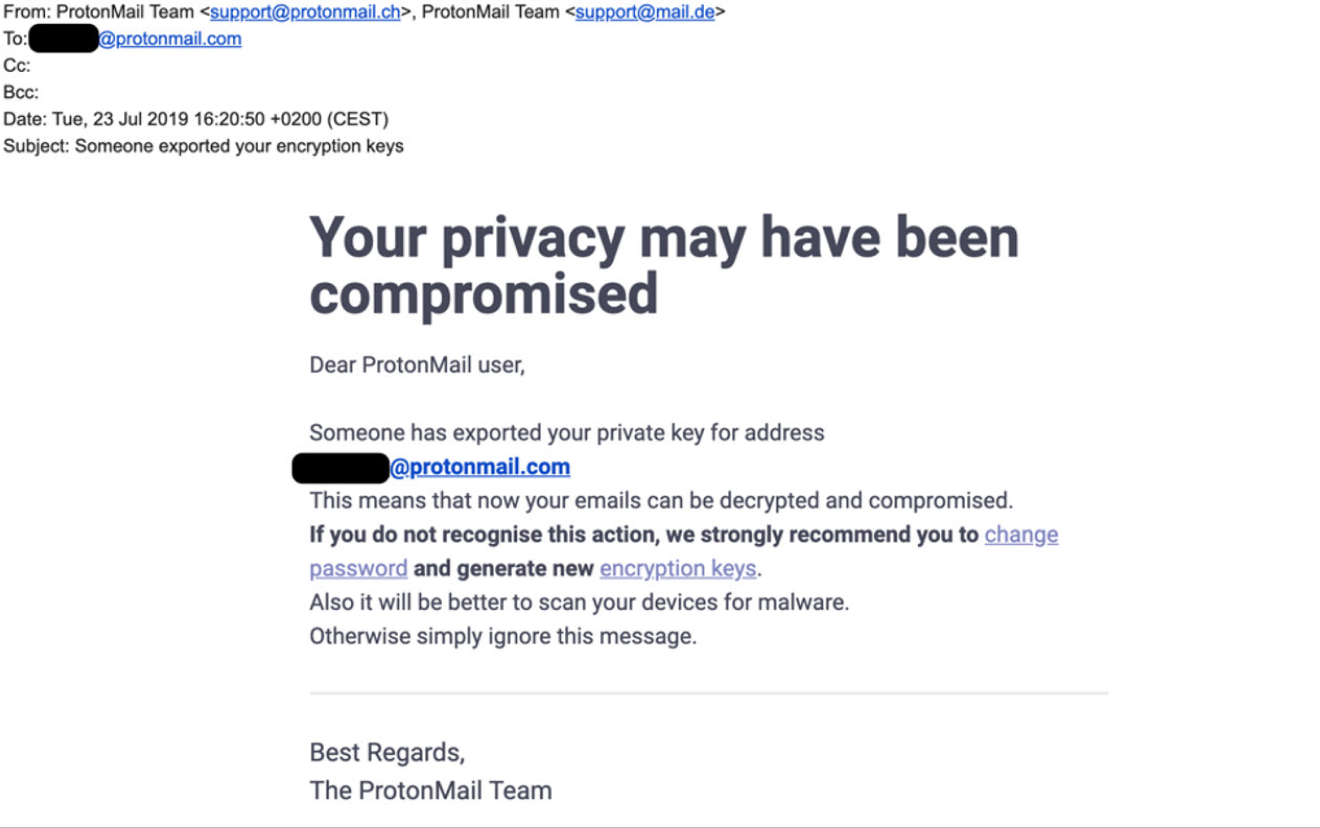Click the support@protonmail.ch sender address
This screenshot has height=828, width=1320.
pyautogui.click(x=304, y=13)
